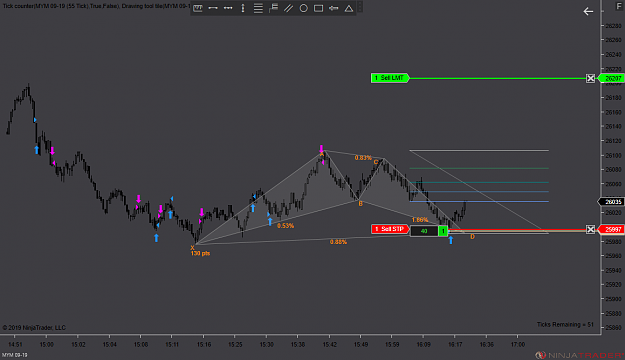Select the orange B point label
625x360 pixels.
point(360,204)
